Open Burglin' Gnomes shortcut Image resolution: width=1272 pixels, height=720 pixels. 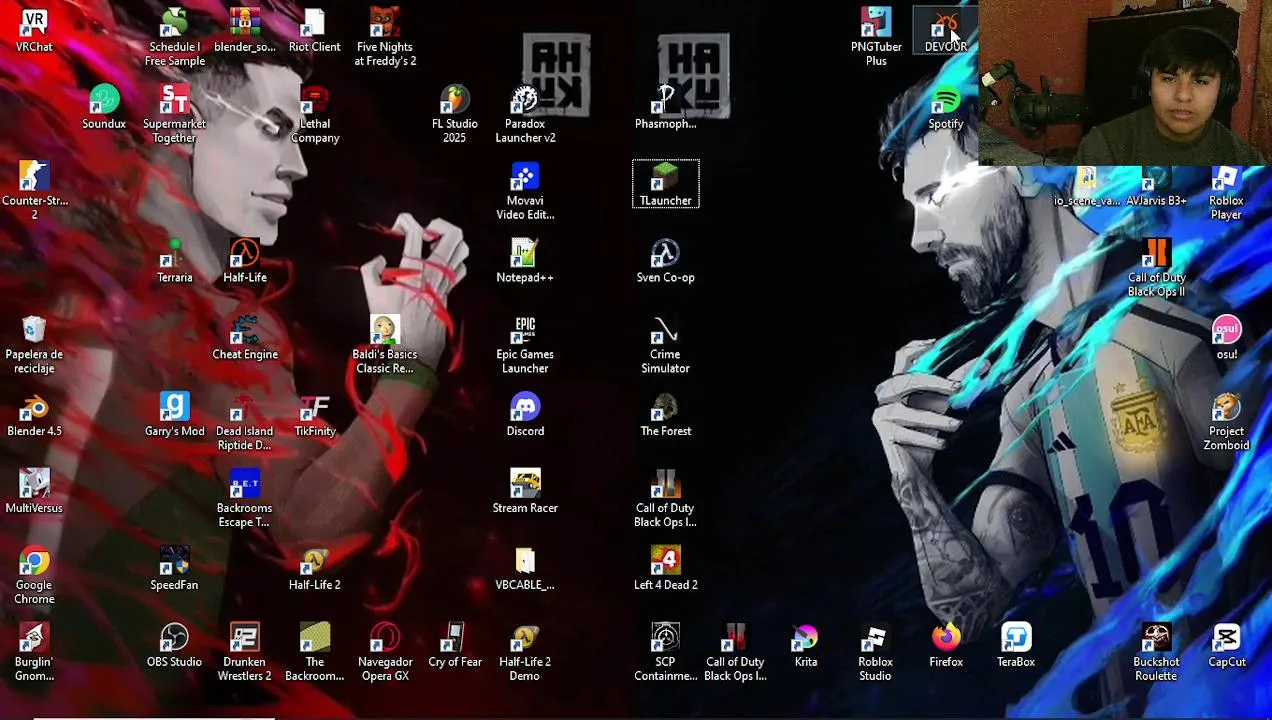point(34,653)
